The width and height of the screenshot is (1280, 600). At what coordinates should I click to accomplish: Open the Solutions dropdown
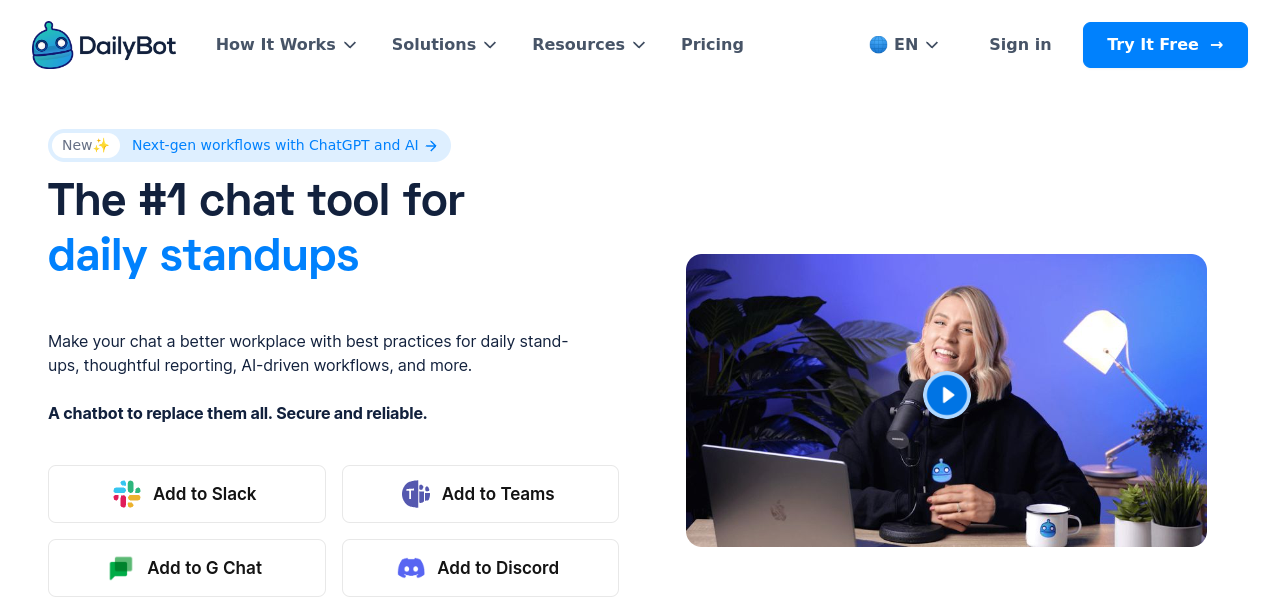coord(444,45)
